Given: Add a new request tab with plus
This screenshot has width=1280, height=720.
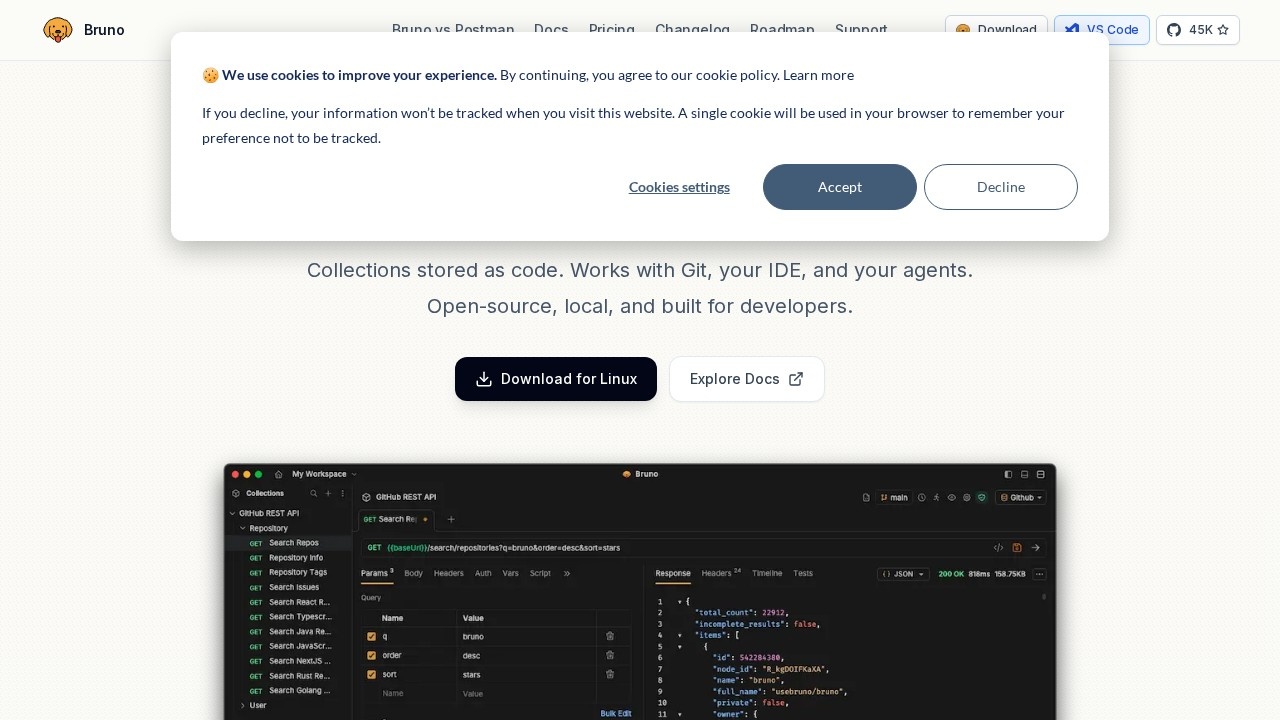Looking at the screenshot, I should click(x=451, y=519).
